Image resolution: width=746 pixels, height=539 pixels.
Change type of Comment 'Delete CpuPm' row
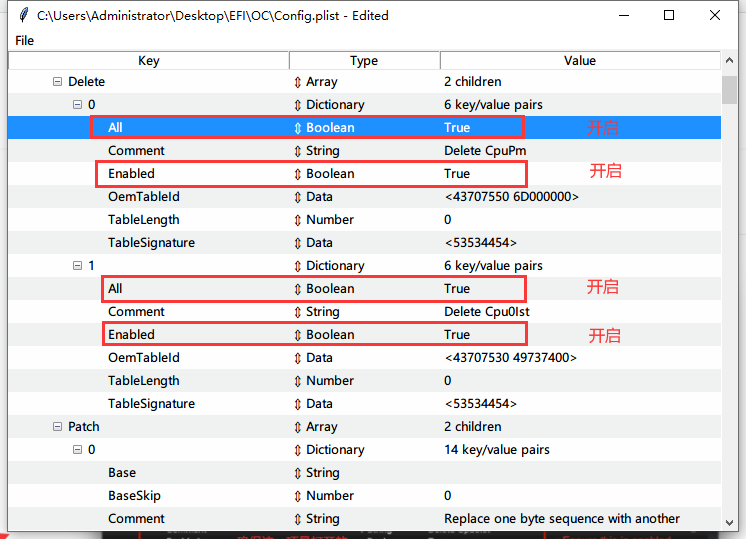pyautogui.click(x=297, y=151)
